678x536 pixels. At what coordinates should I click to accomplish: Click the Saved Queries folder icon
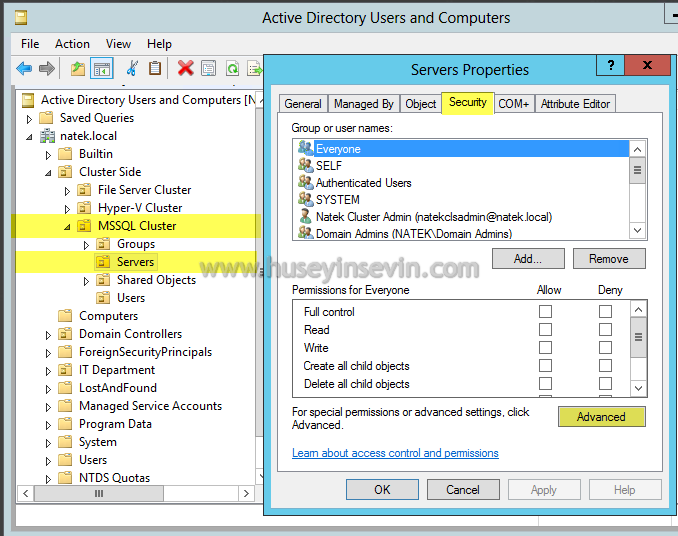coord(46,118)
